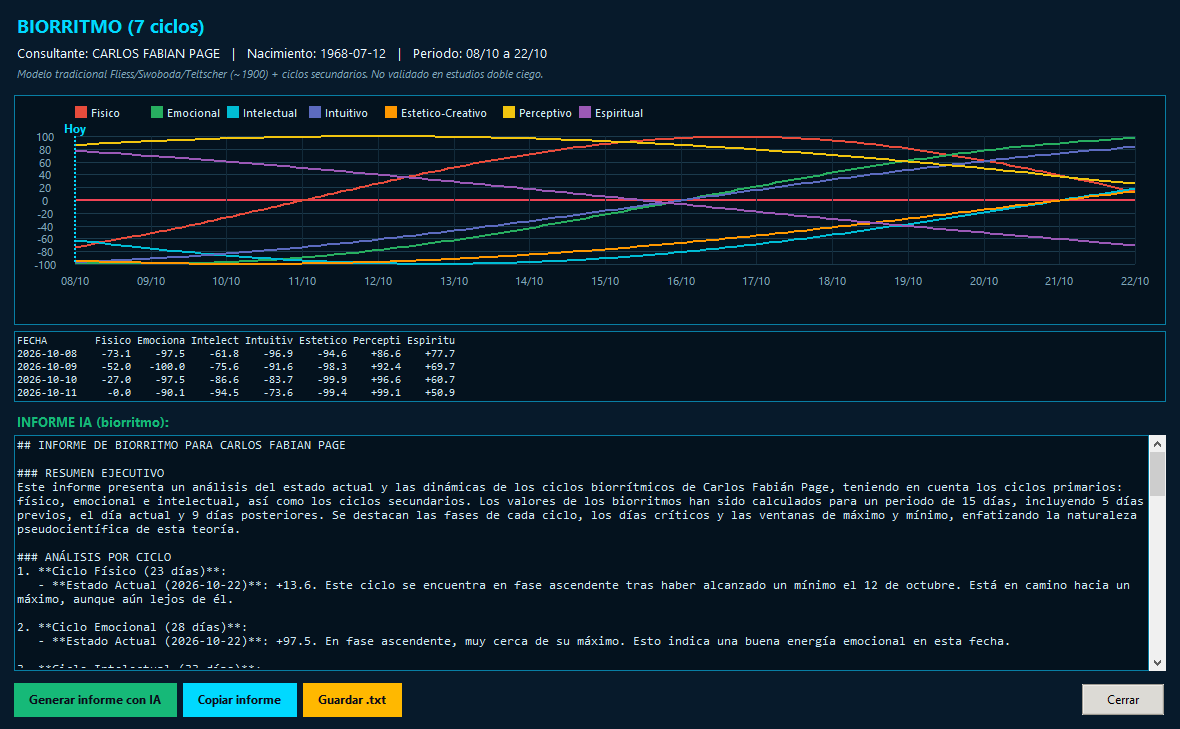Click the 100 label on chart y-axis
This screenshot has width=1180, height=729.
tap(45, 137)
